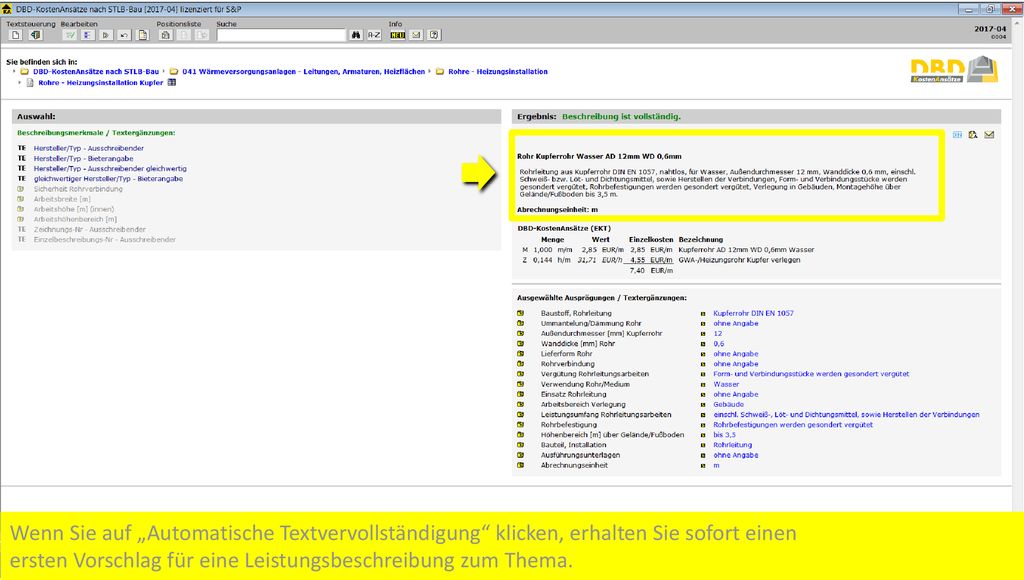Select Hersteller/Typ - Ausschreibender

89,148
